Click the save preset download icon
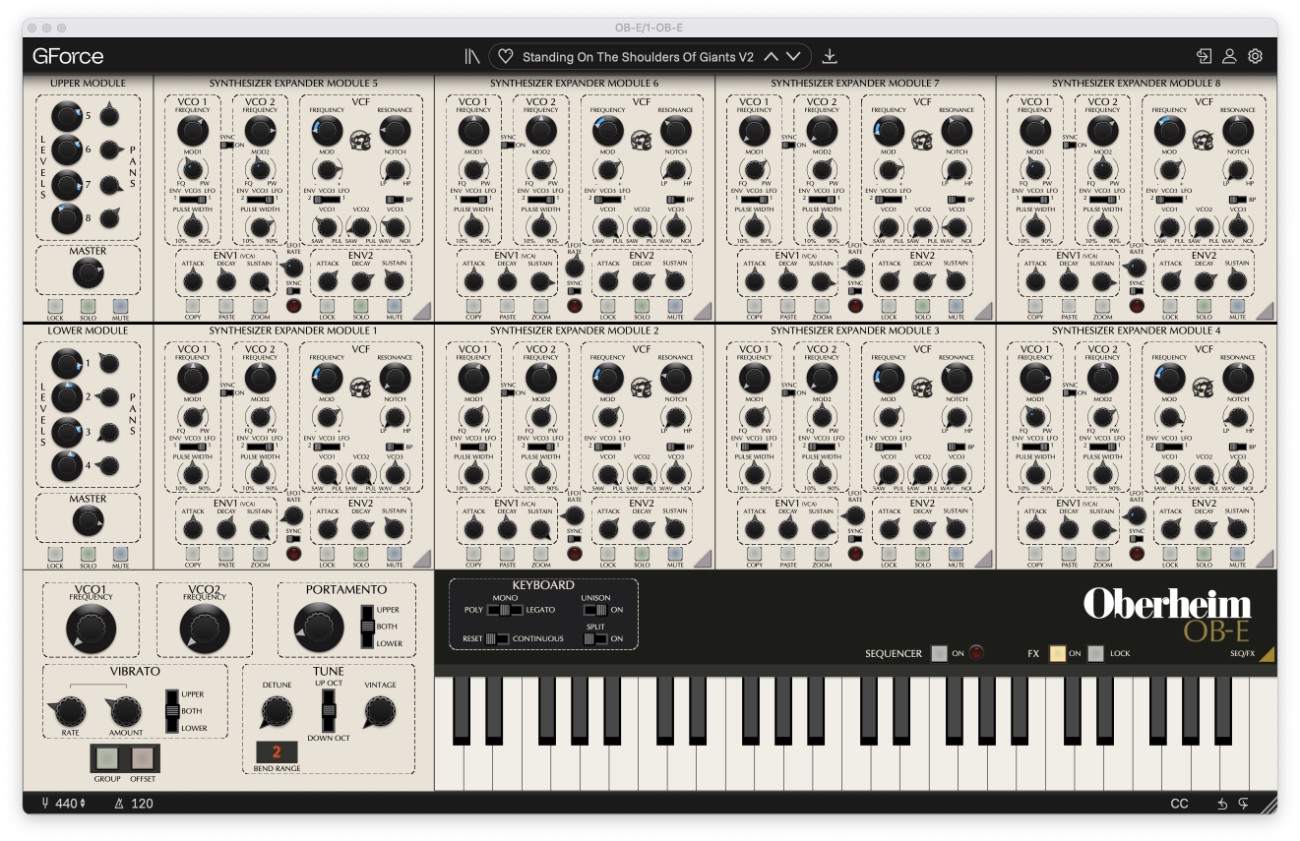This screenshot has width=1300, height=841. pyautogui.click(x=829, y=57)
